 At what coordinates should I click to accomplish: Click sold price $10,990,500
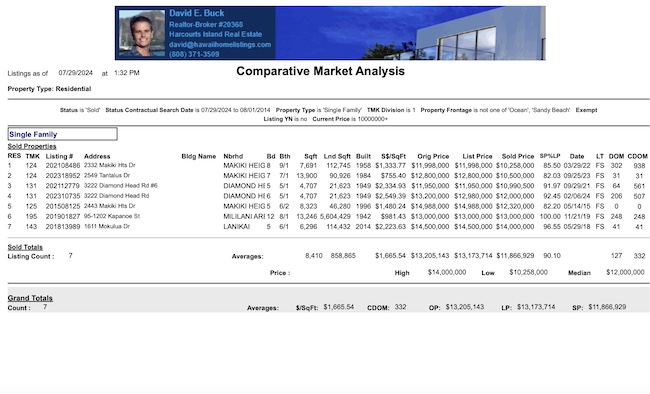click(x=515, y=186)
